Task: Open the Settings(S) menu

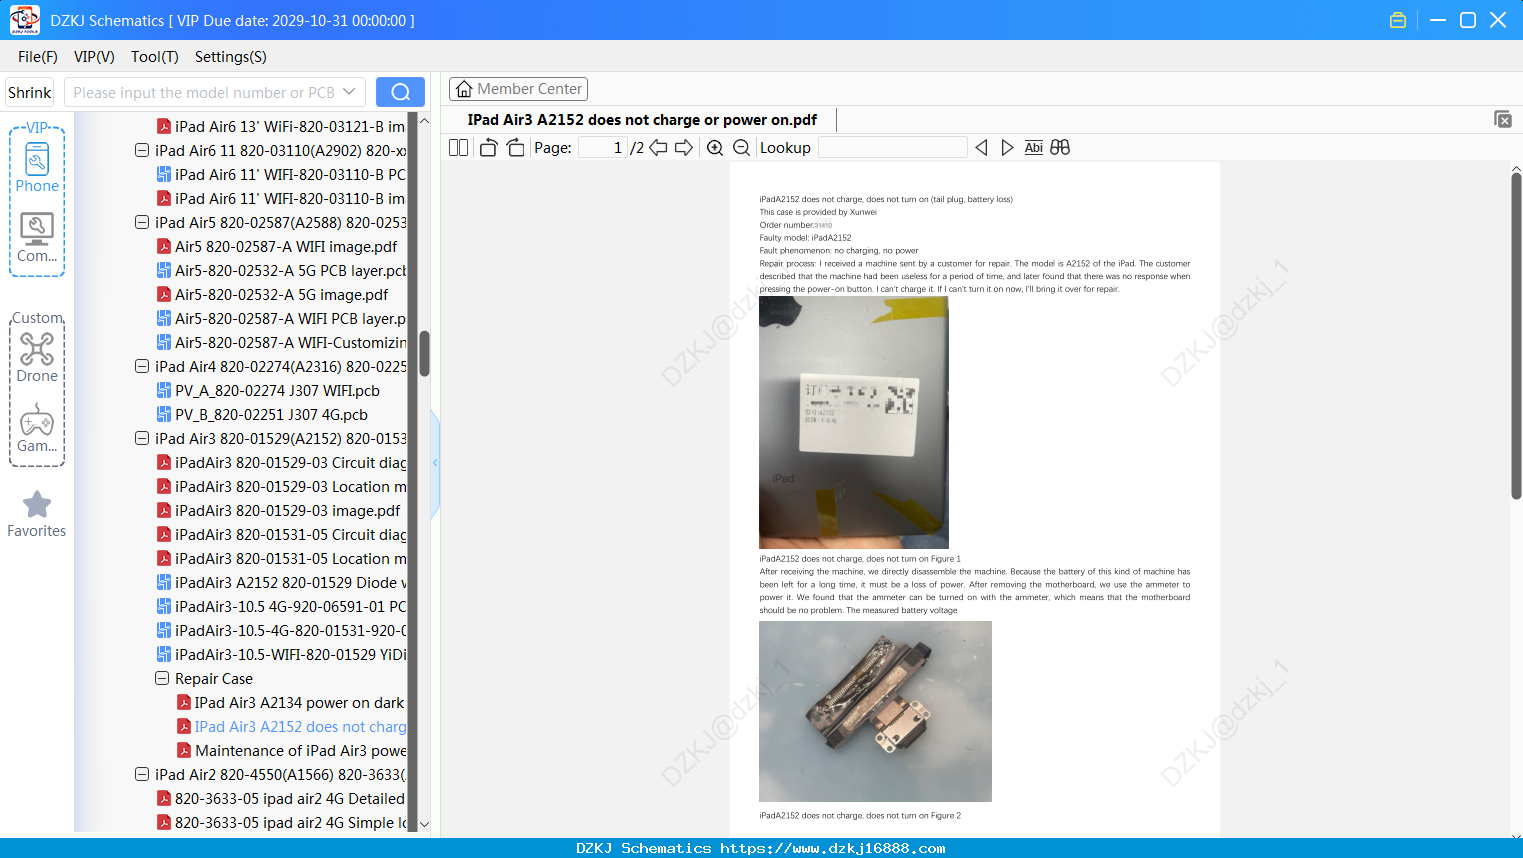Action: (231, 57)
